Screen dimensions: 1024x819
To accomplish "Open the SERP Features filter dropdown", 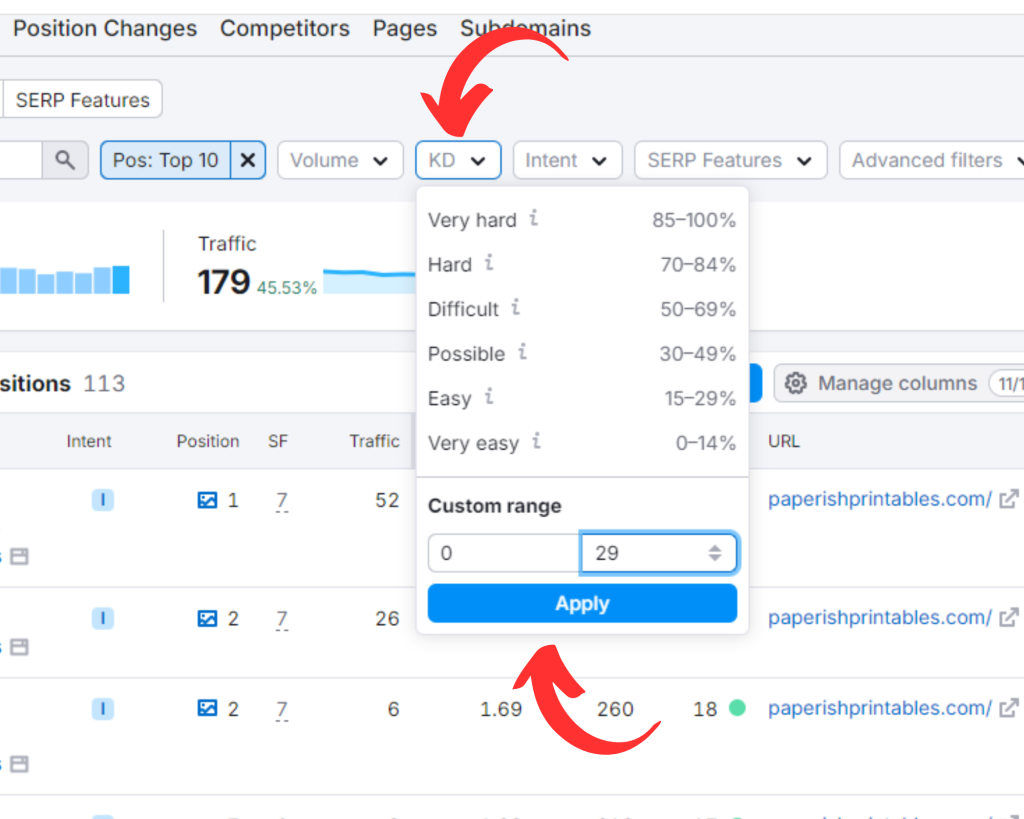I will pyautogui.click(x=730, y=160).
